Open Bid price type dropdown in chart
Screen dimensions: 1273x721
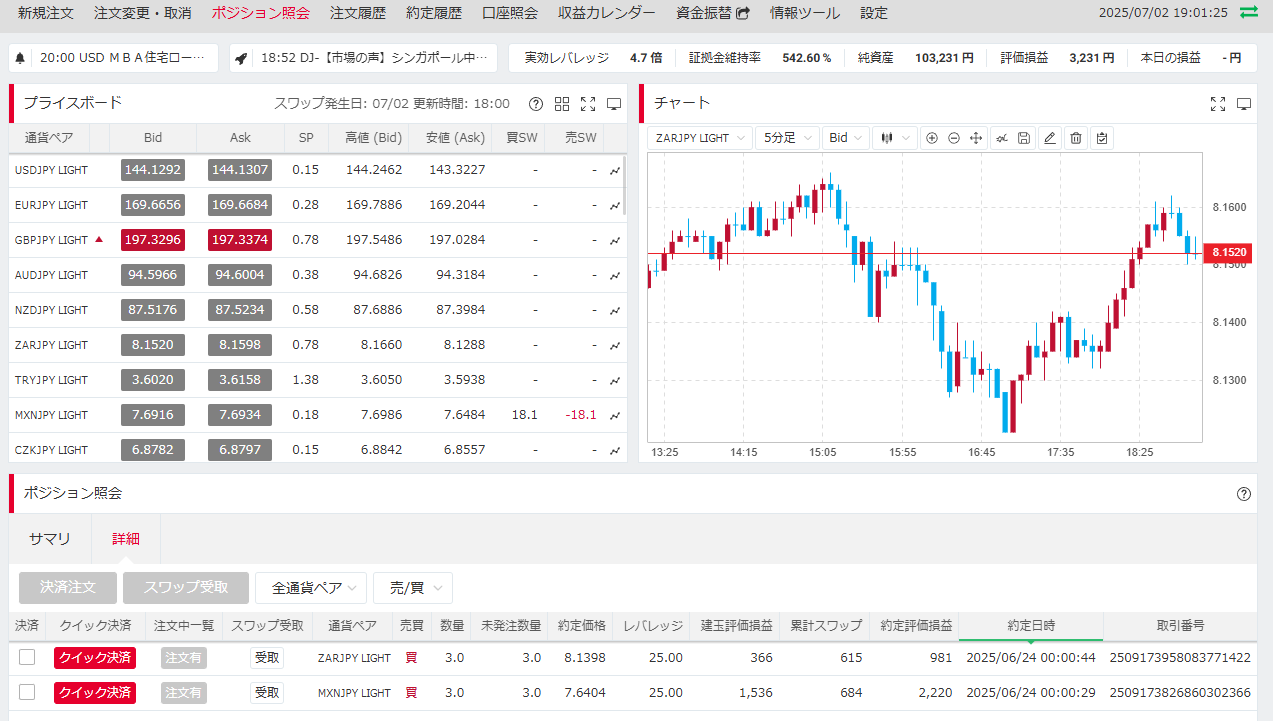845,138
